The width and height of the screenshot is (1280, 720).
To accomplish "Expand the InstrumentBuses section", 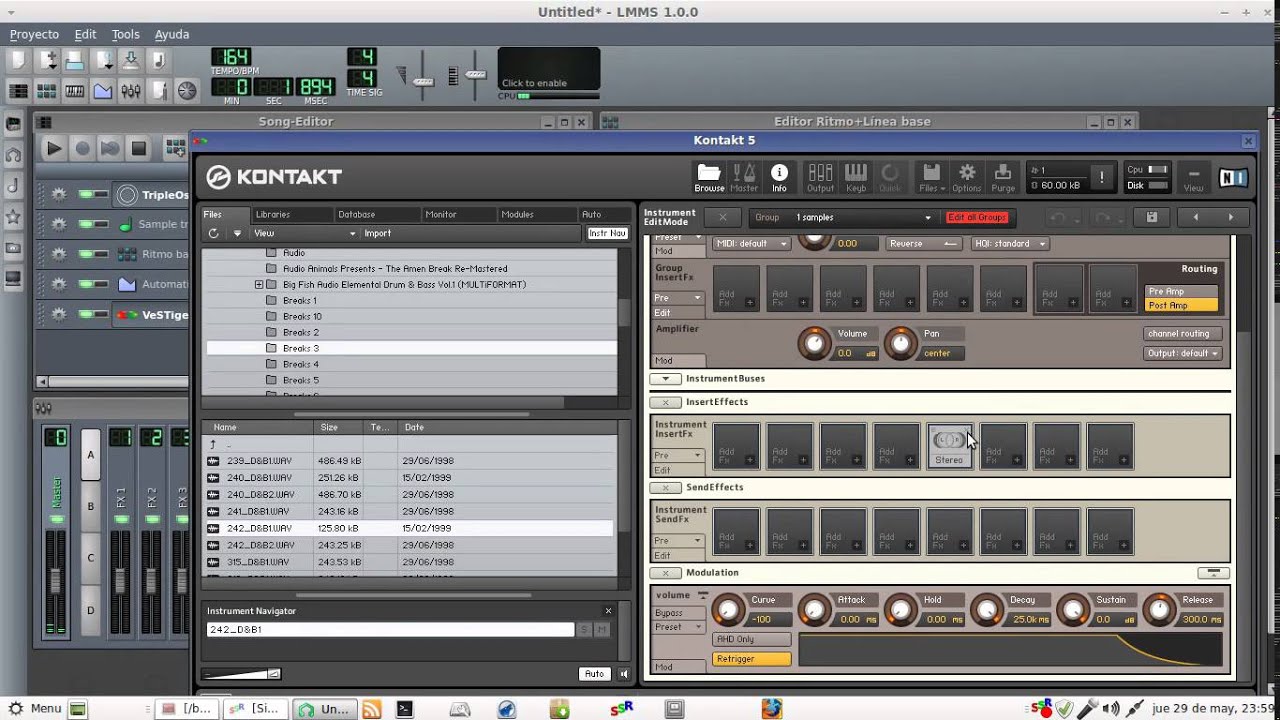I will [665, 379].
